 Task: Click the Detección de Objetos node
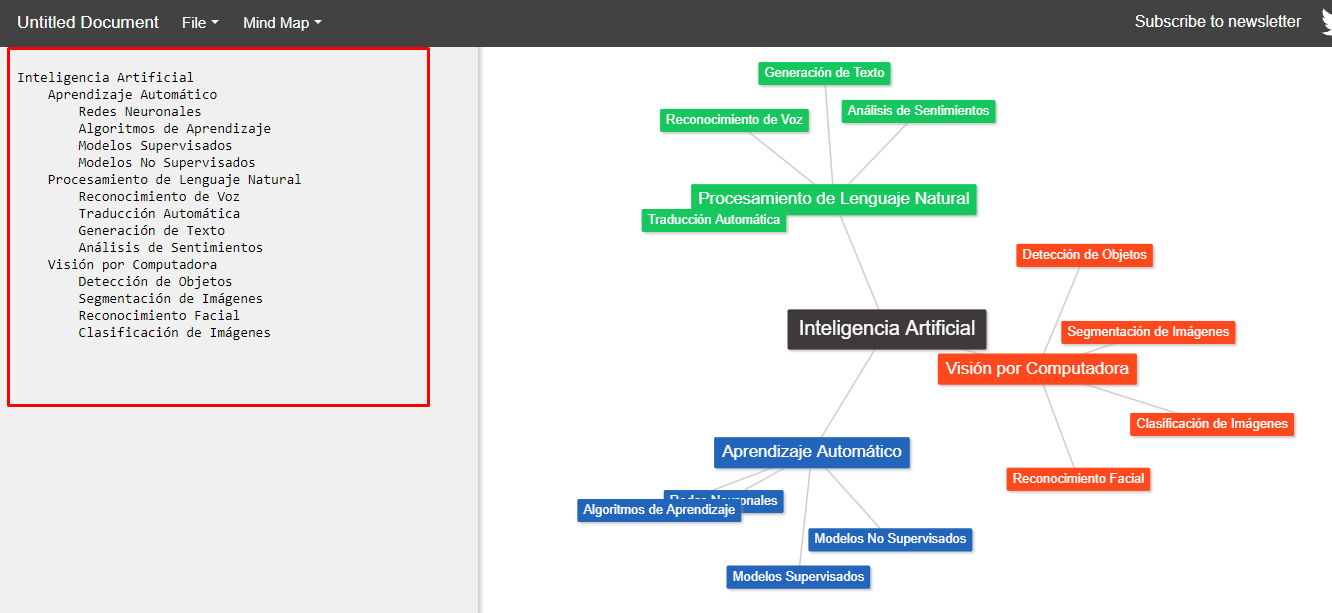coord(1085,255)
